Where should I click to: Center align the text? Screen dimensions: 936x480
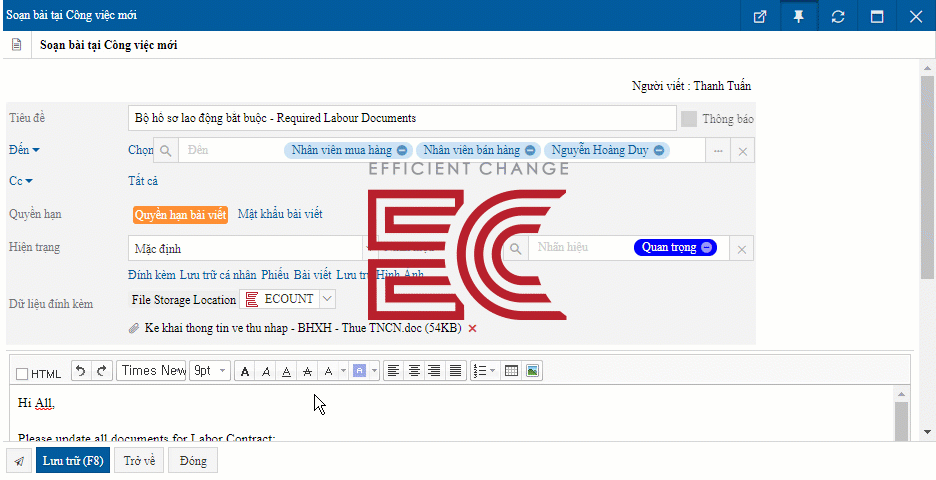tap(414, 371)
